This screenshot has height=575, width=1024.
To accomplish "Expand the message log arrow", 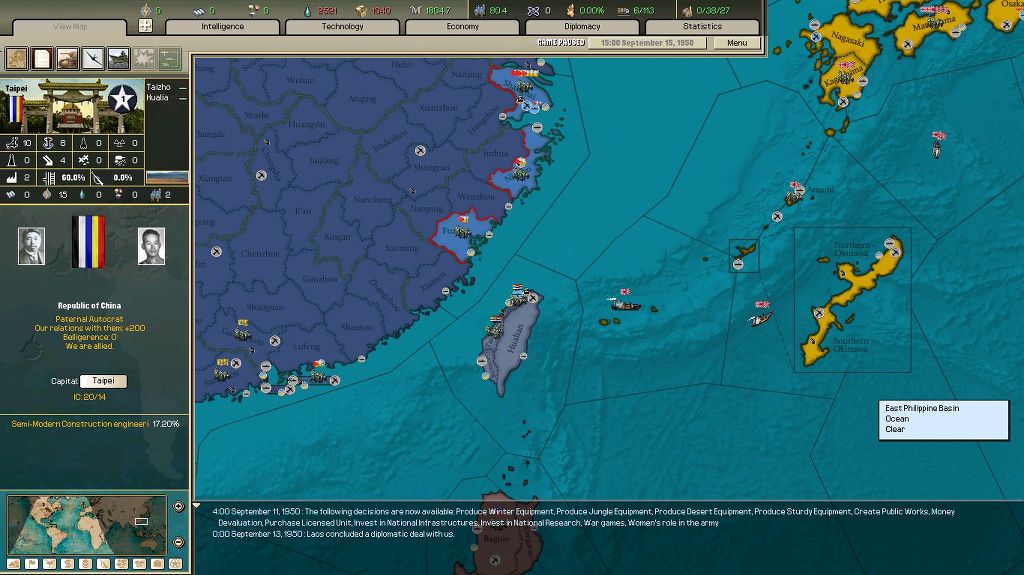I will (x=196, y=505).
